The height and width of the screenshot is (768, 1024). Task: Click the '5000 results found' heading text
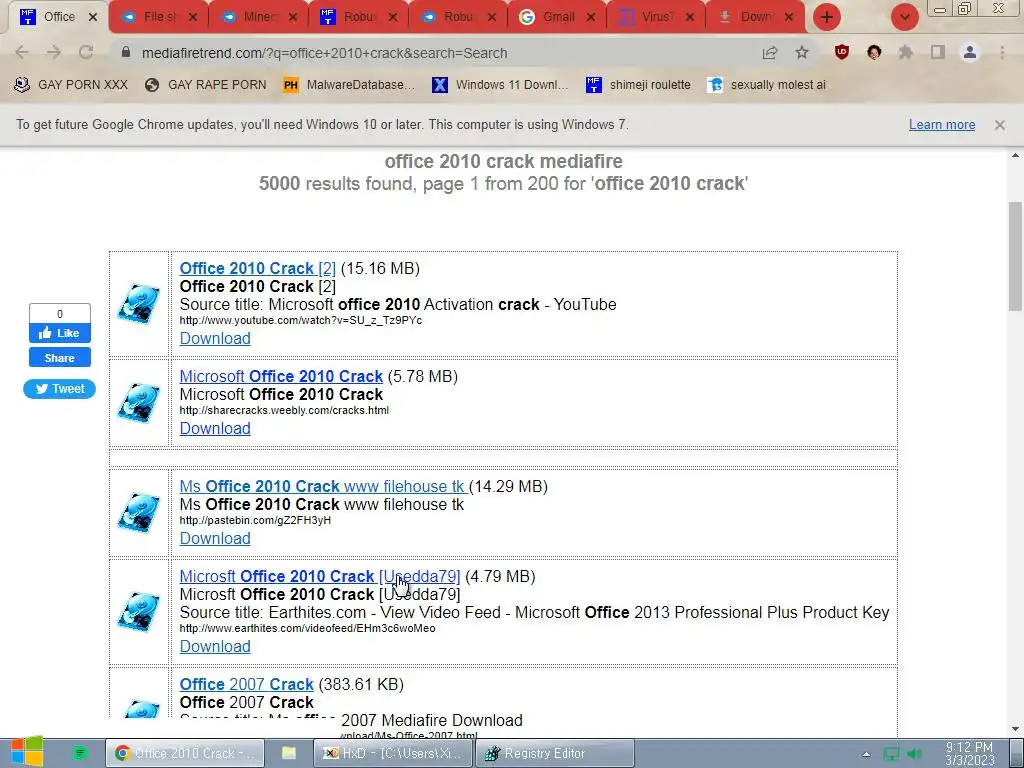[x=503, y=184]
